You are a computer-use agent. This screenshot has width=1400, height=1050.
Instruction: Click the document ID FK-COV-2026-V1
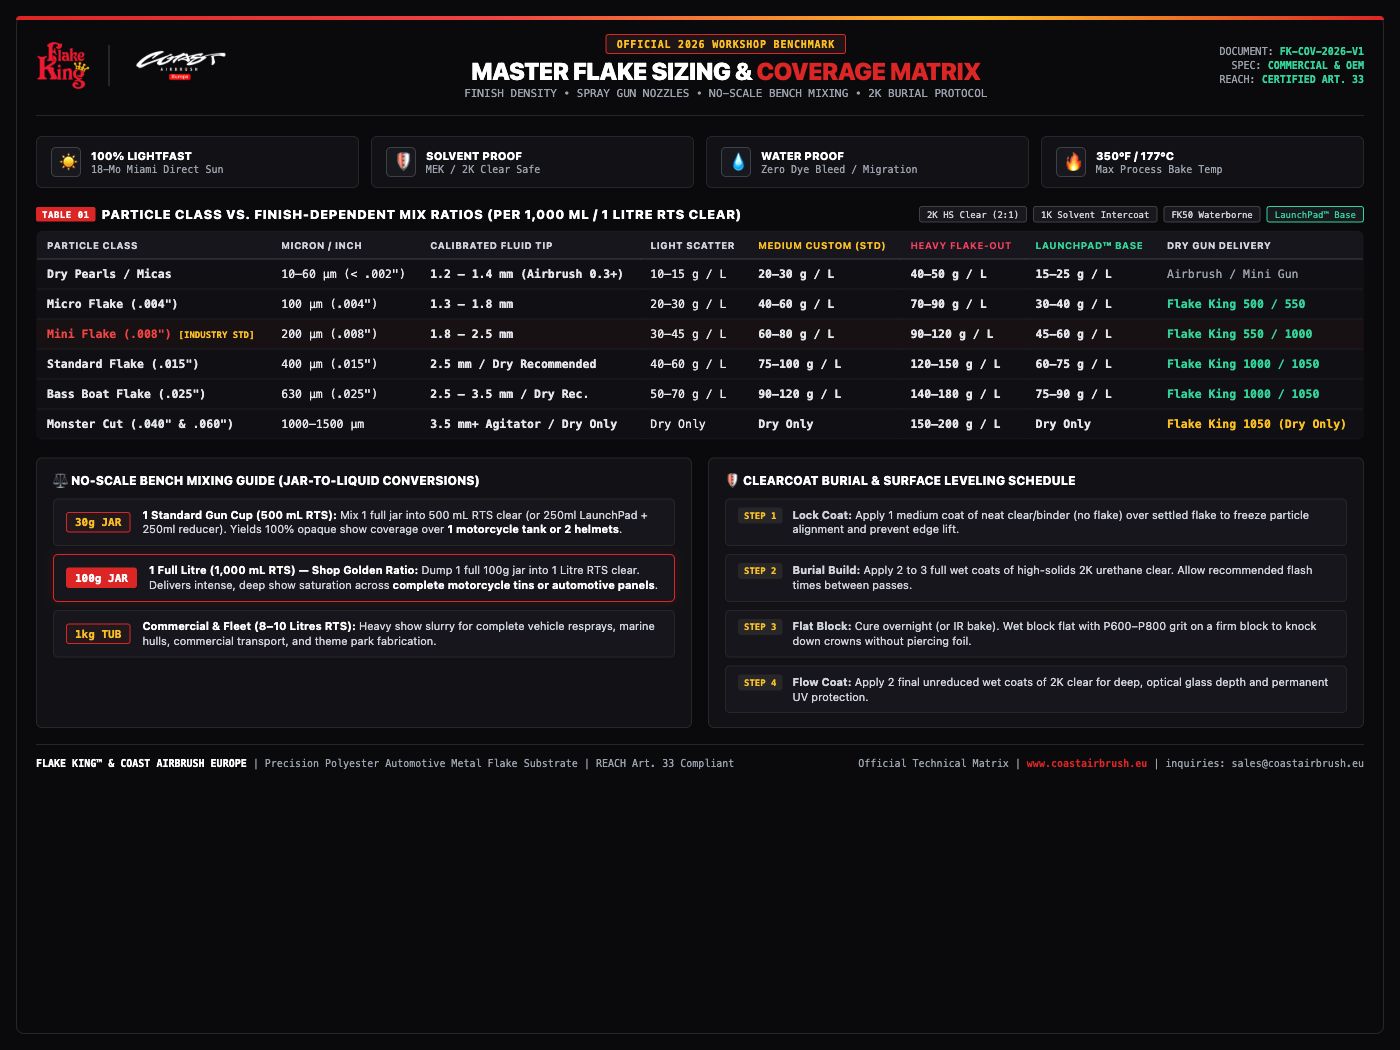point(1322,51)
